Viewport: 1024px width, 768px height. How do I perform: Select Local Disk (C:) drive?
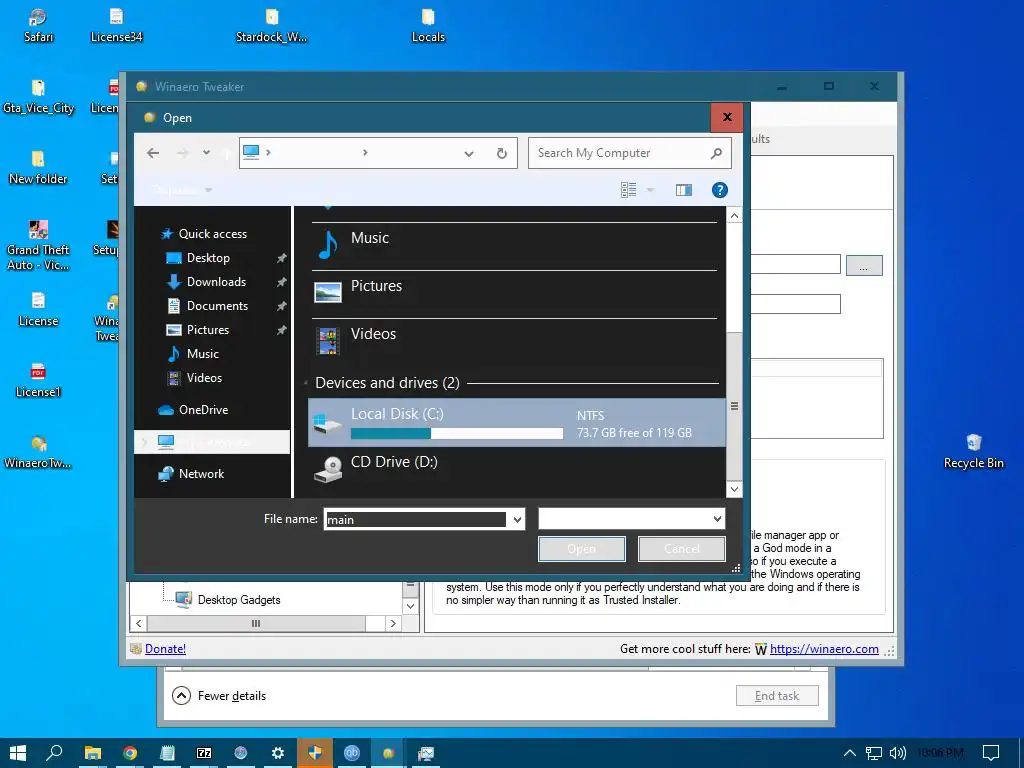[516, 423]
